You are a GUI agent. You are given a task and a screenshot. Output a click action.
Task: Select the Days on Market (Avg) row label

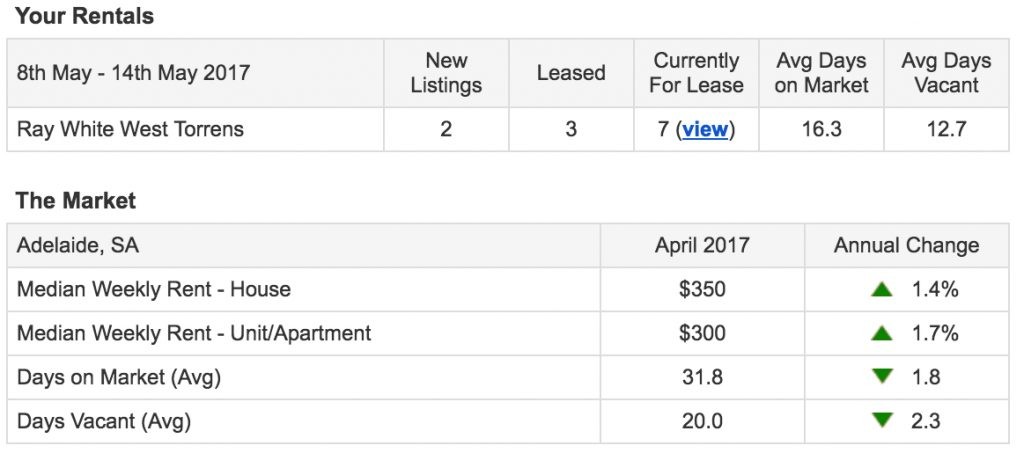point(119,377)
